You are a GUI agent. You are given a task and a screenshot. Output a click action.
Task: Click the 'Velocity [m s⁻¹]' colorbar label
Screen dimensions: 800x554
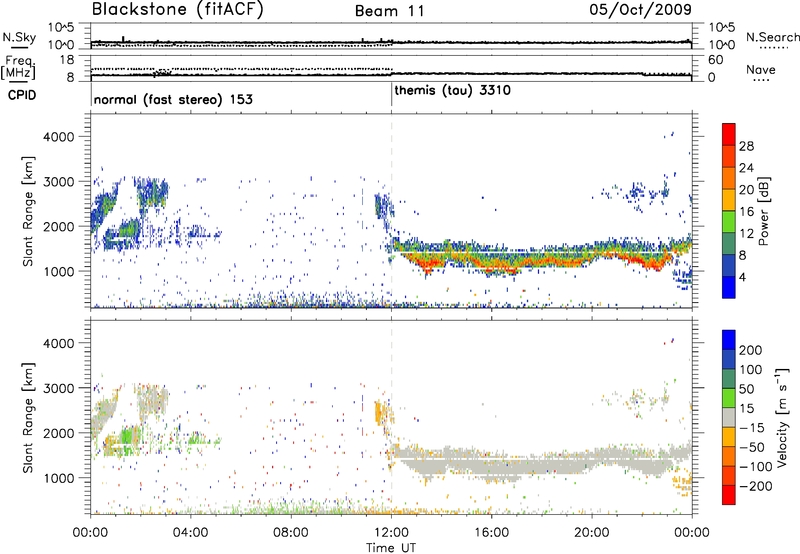click(782, 417)
